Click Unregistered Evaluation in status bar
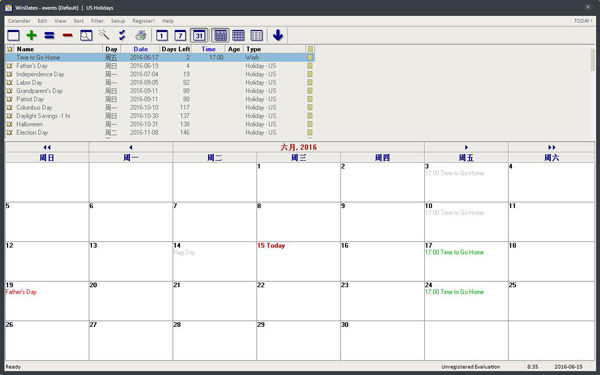This screenshot has height=375, width=600. coord(470,367)
